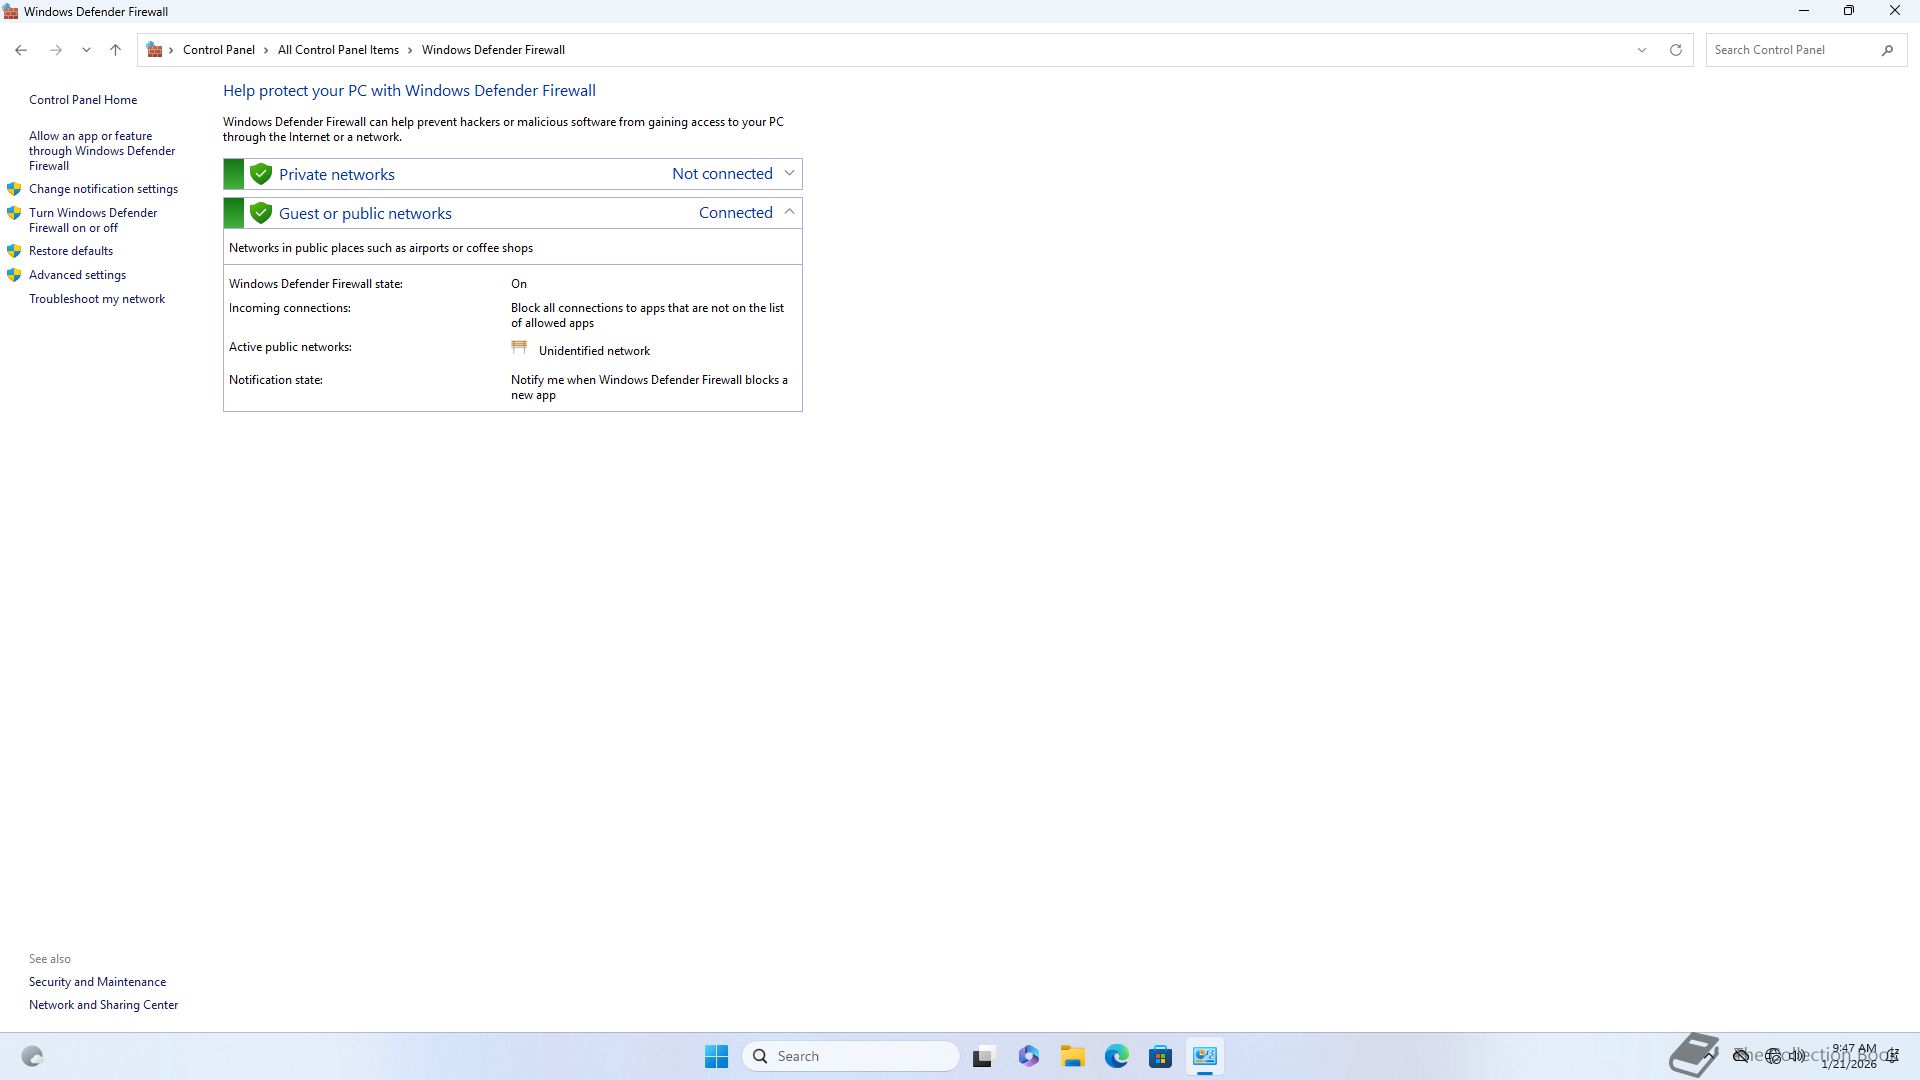Screen dimensions: 1920x1080
Task: Click the Windows Start button
Action: coord(716,1056)
